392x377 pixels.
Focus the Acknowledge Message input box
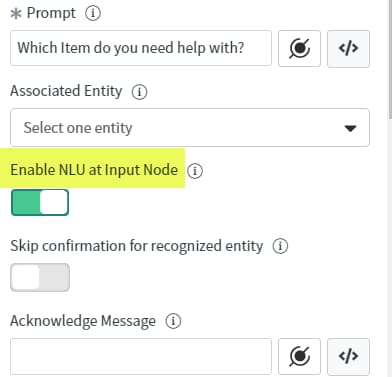[141, 357]
